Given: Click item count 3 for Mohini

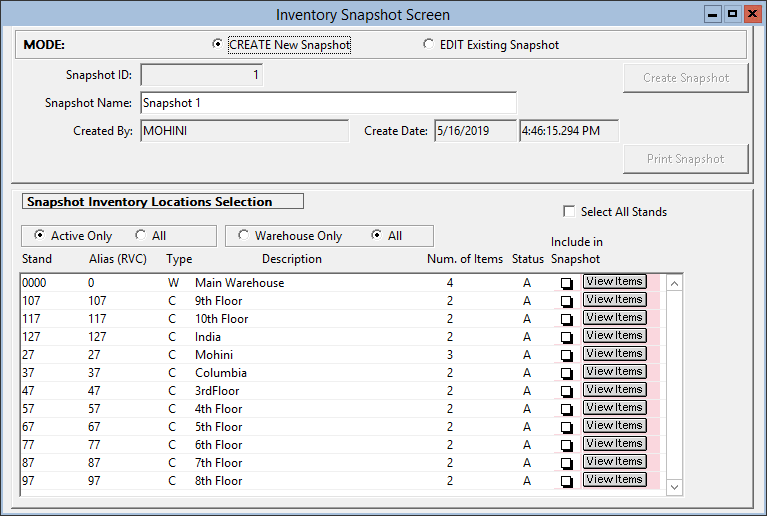Looking at the screenshot, I should coord(450,355).
